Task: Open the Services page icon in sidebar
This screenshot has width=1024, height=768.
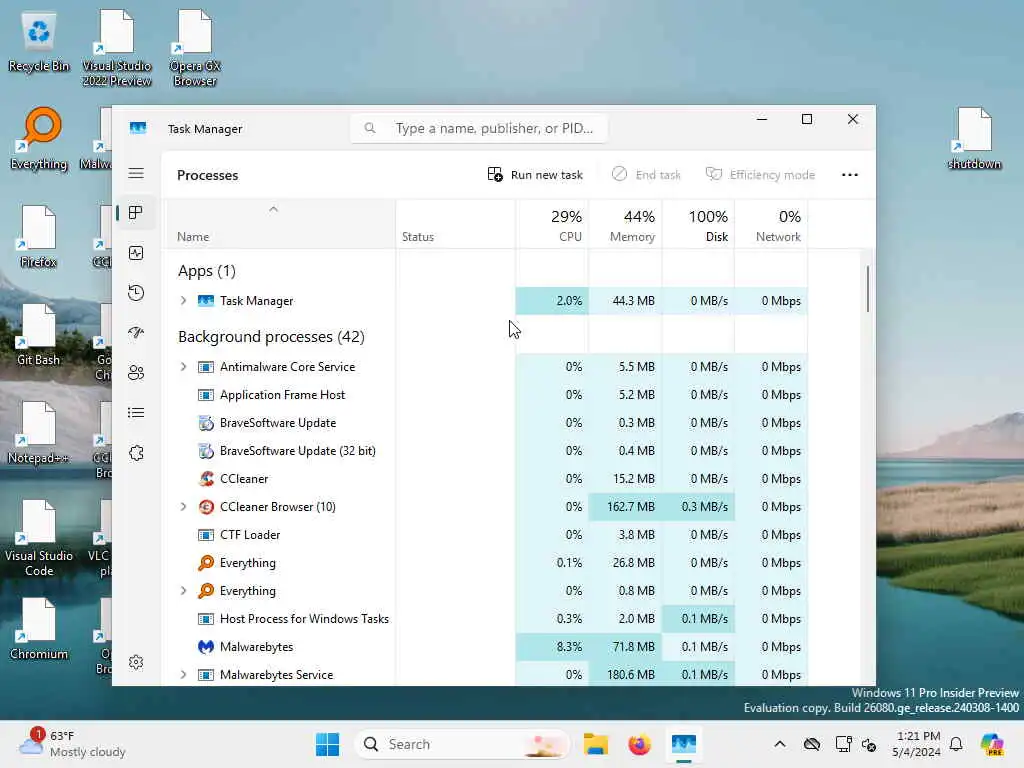Action: (x=136, y=453)
